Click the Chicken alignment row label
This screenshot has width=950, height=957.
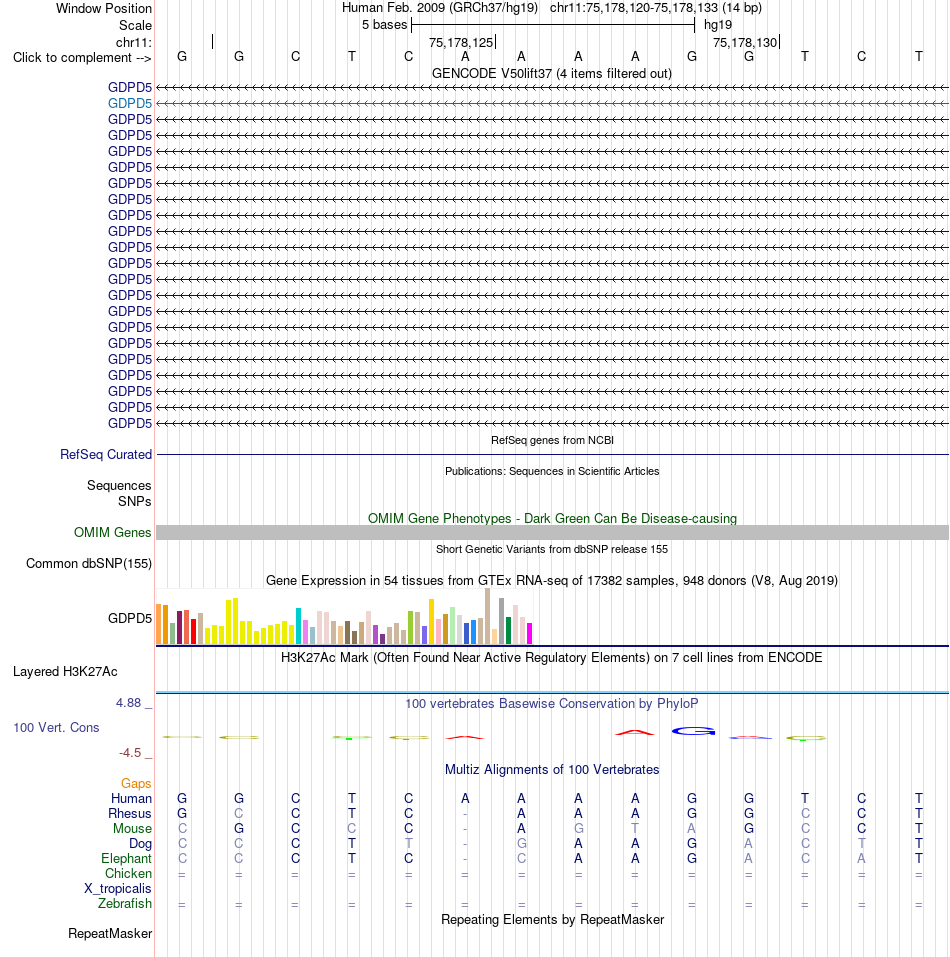(x=128, y=873)
